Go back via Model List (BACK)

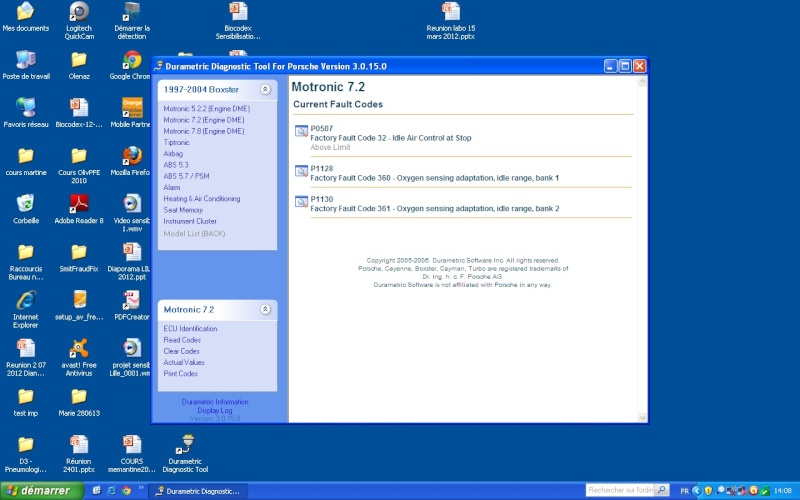(194, 233)
